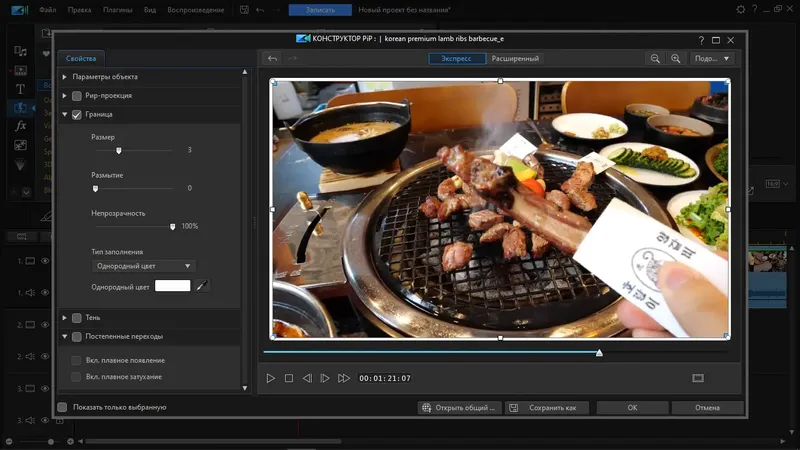Toggle visibility of video track 2
This screenshot has width=800, height=450.
pos(45,324)
